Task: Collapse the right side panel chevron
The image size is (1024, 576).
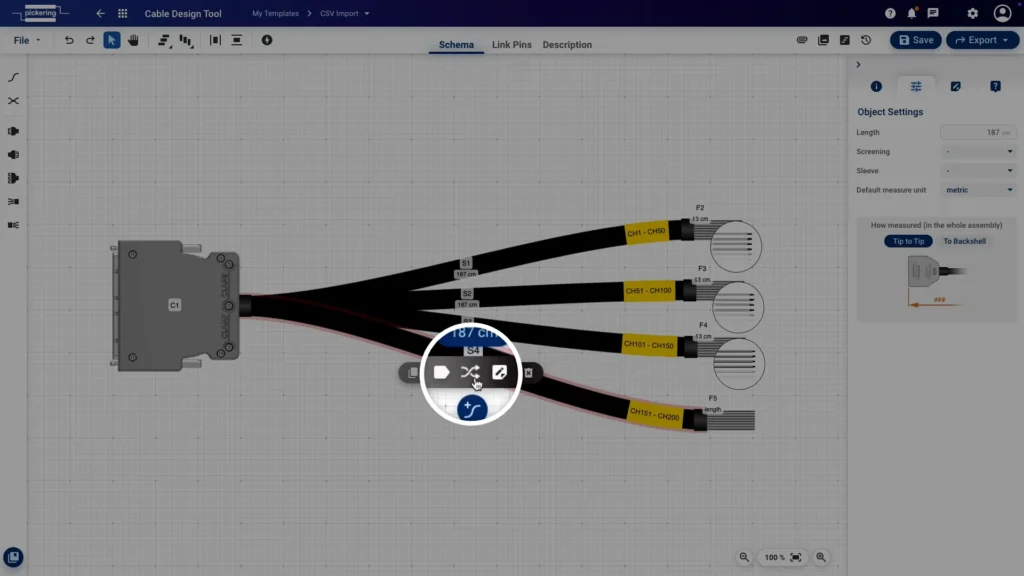Action: click(x=858, y=65)
